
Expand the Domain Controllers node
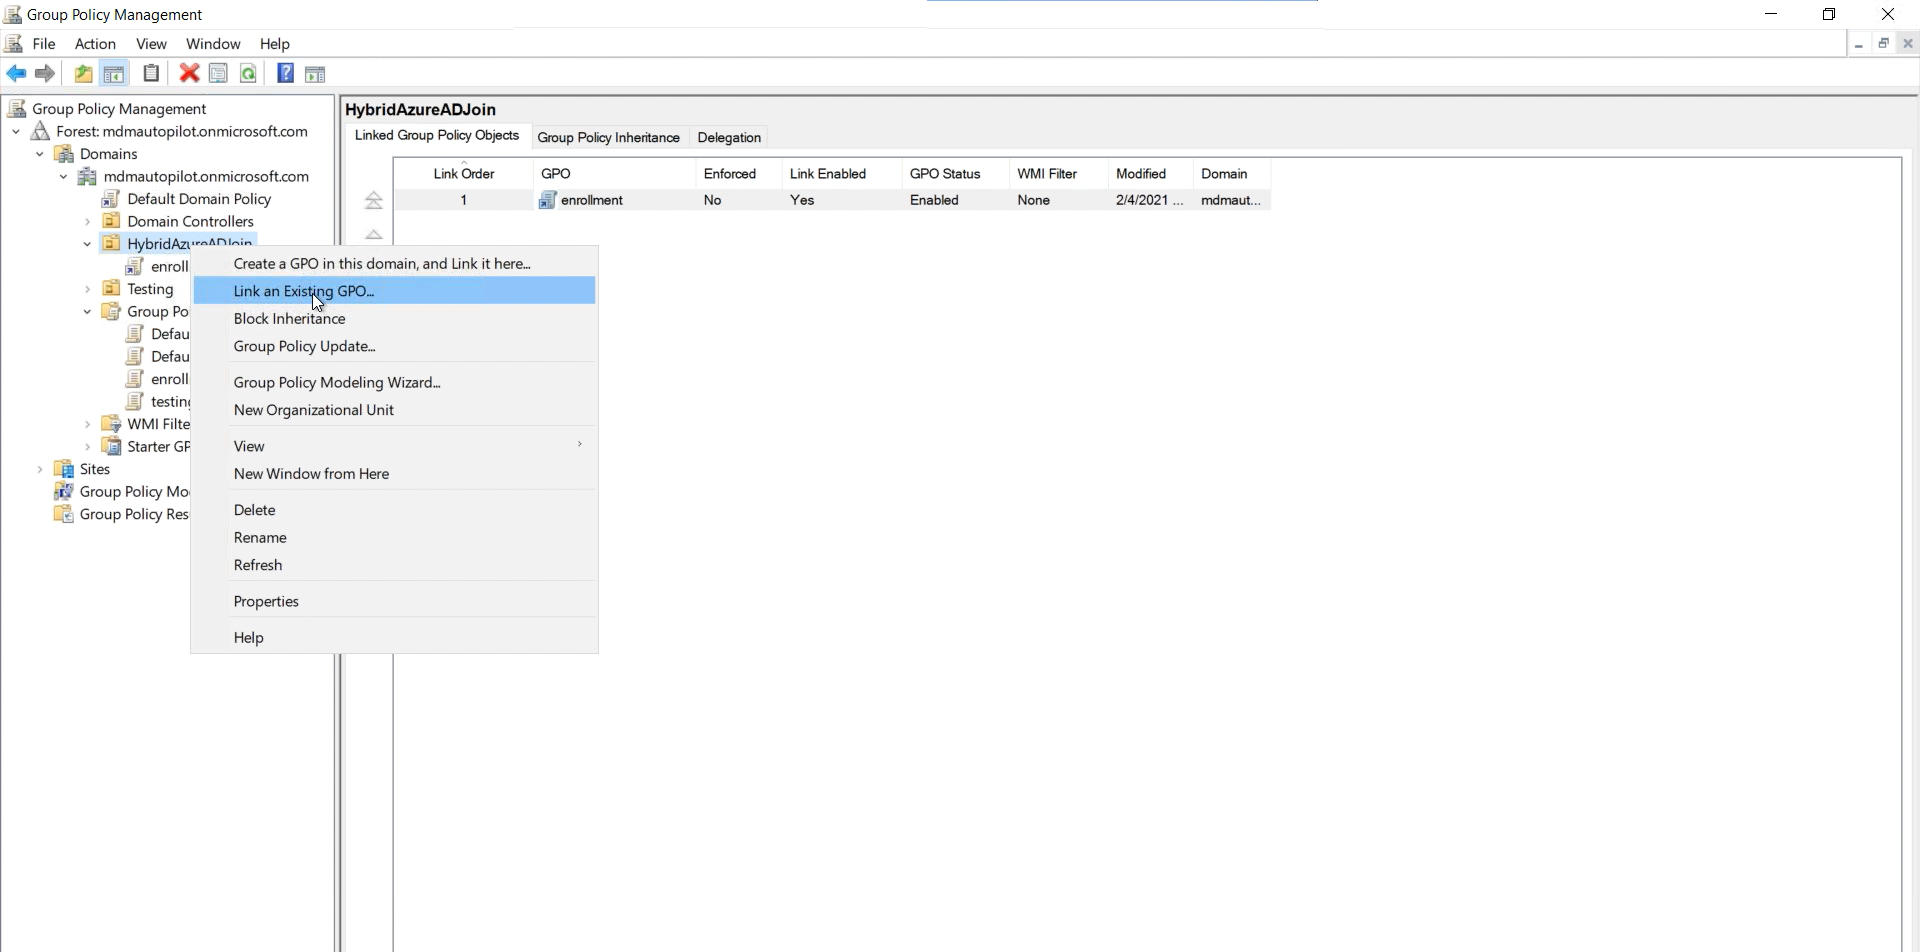pyautogui.click(x=87, y=221)
